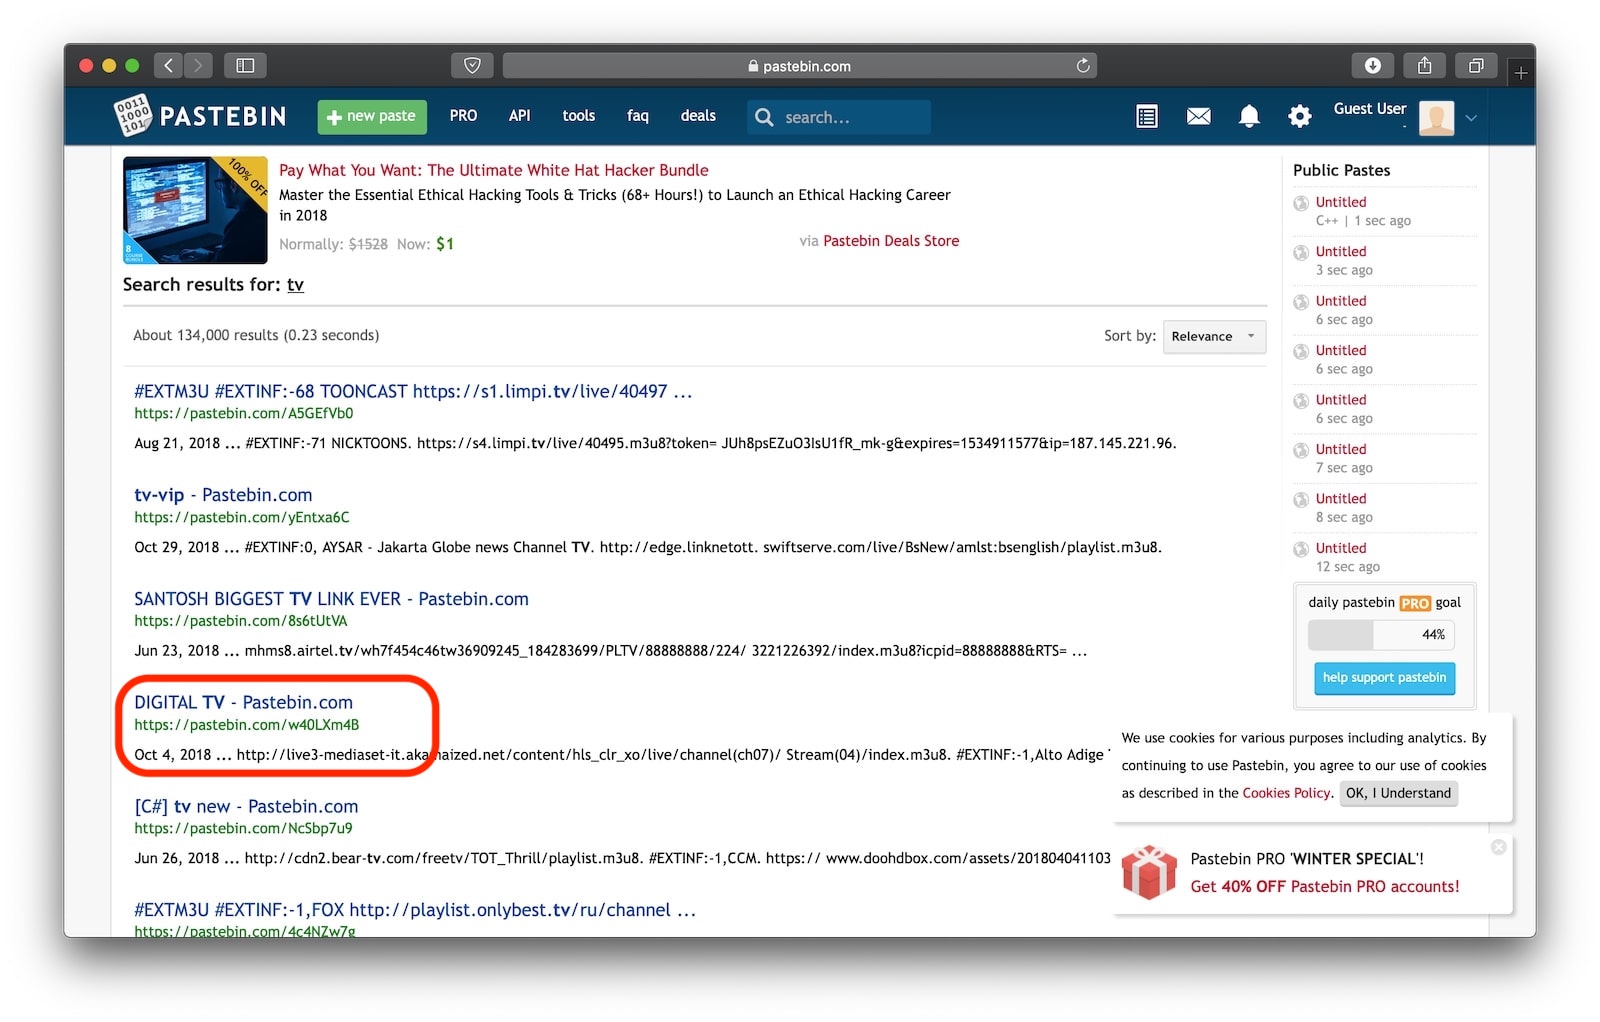The image size is (1600, 1022).
Task: Open the faq menu item
Action: pyautogui.click(x=638, y=116)
